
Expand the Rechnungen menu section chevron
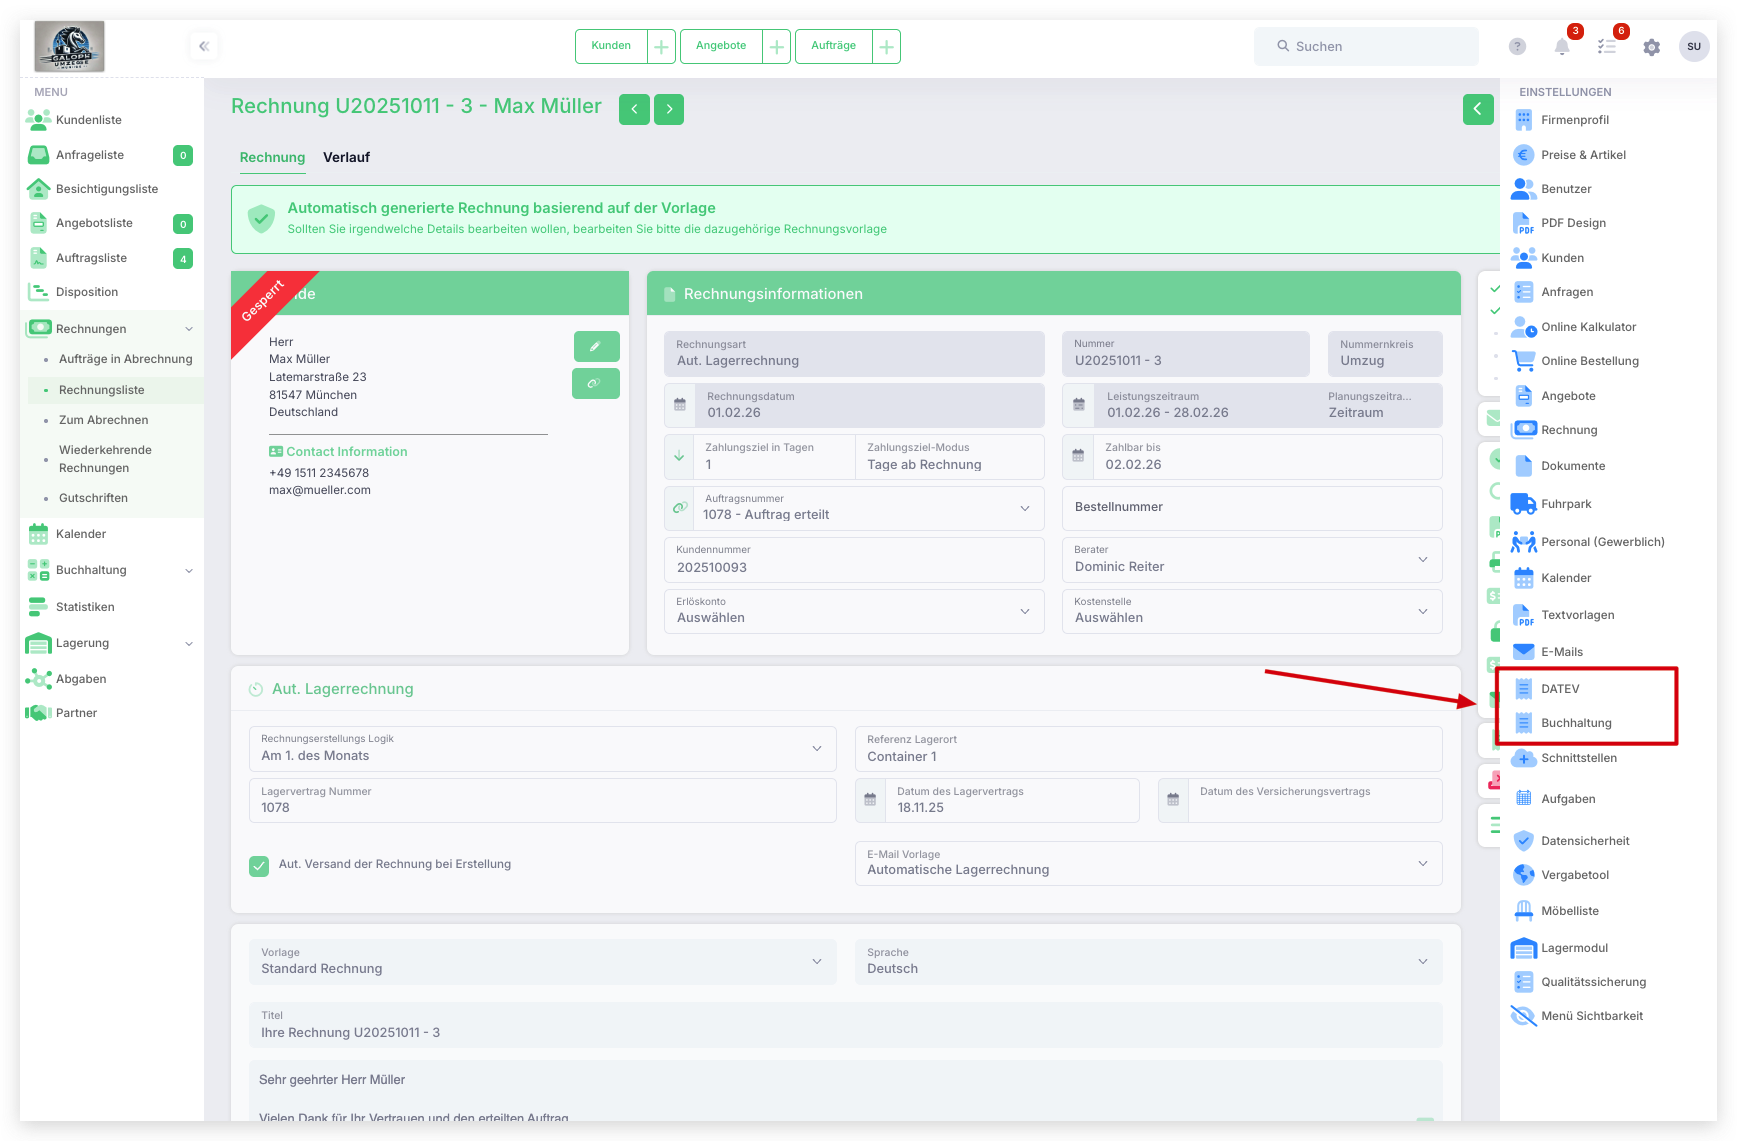click(x=189, y=329)
